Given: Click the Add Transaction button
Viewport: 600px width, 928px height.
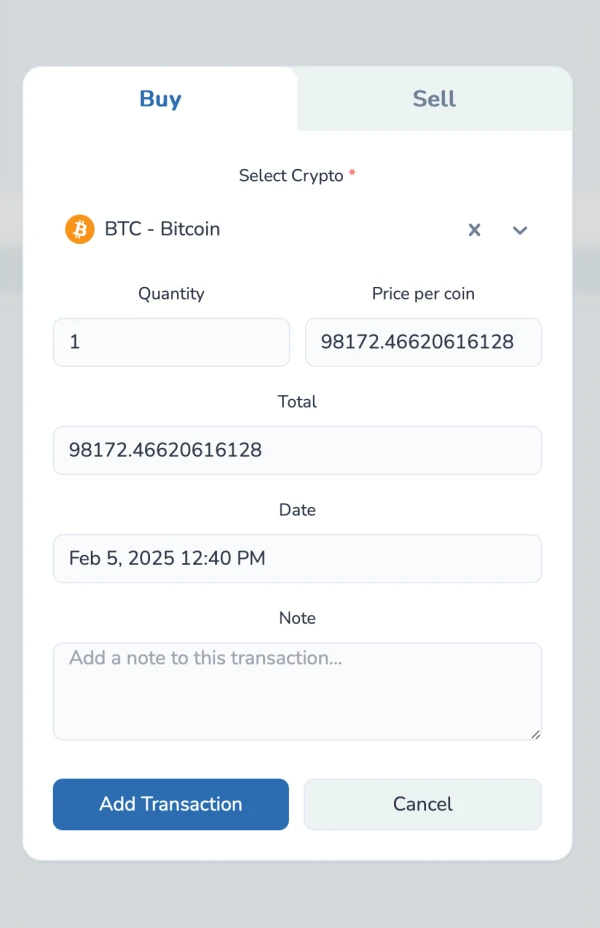Looking at the screenshot, I should pyautogui.click(x=170, y=804).
